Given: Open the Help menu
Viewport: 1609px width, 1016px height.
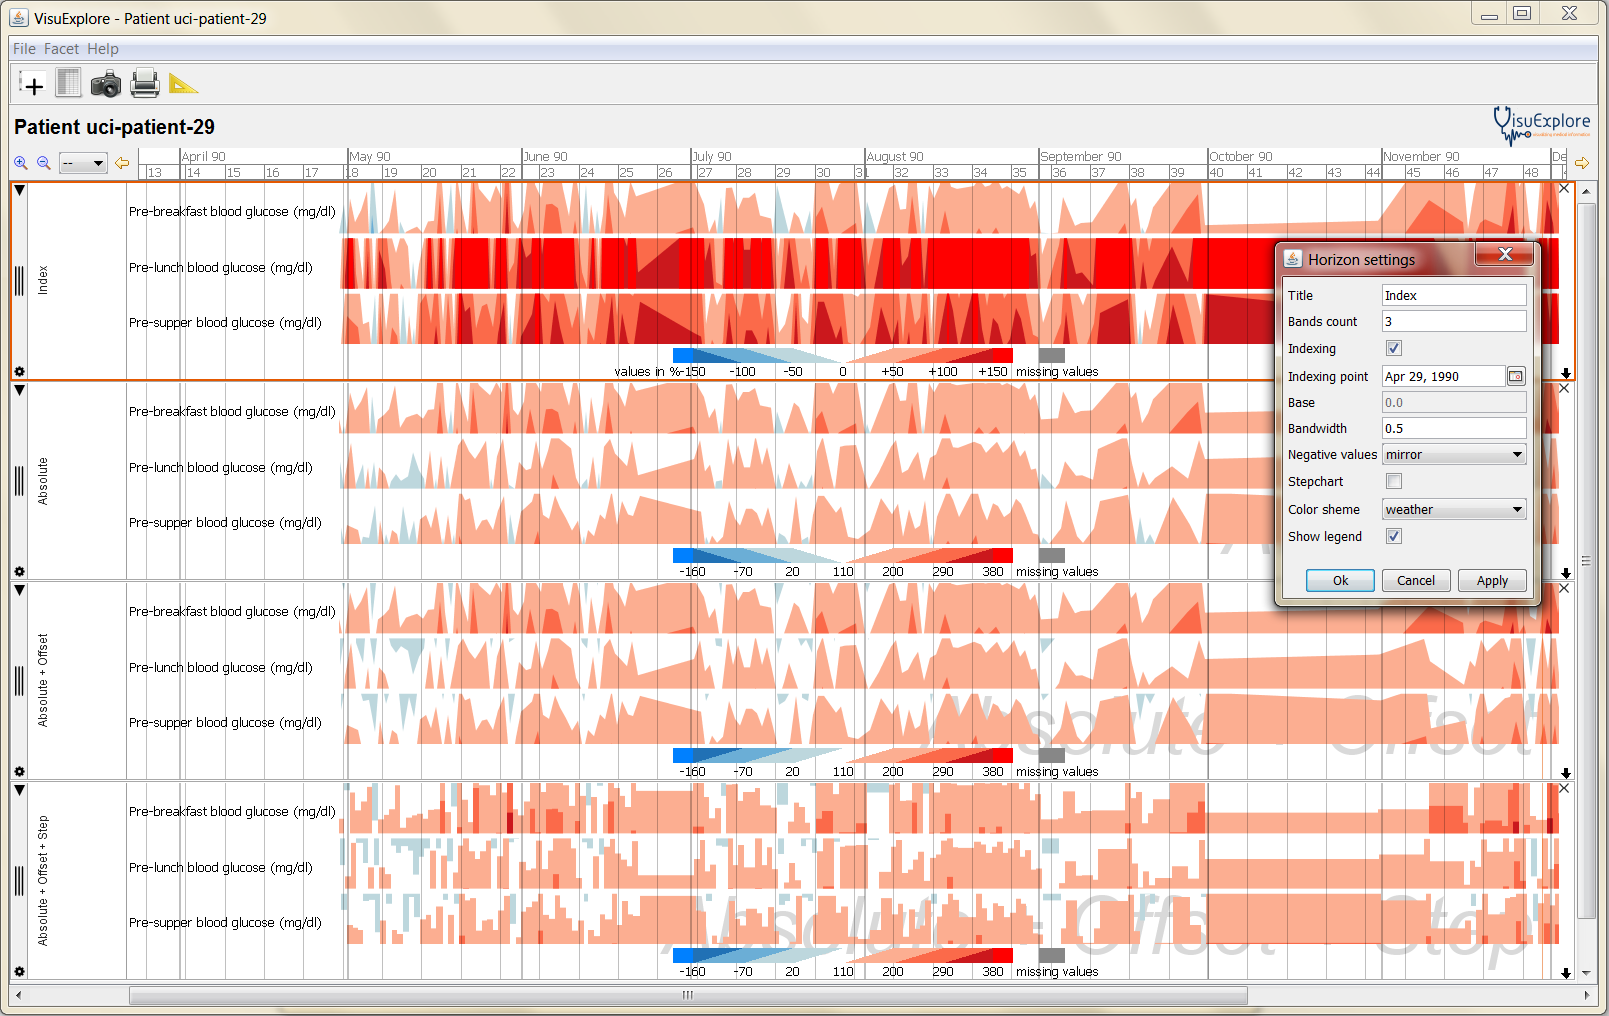Looking at the screenshot, I should pos(102,49).
